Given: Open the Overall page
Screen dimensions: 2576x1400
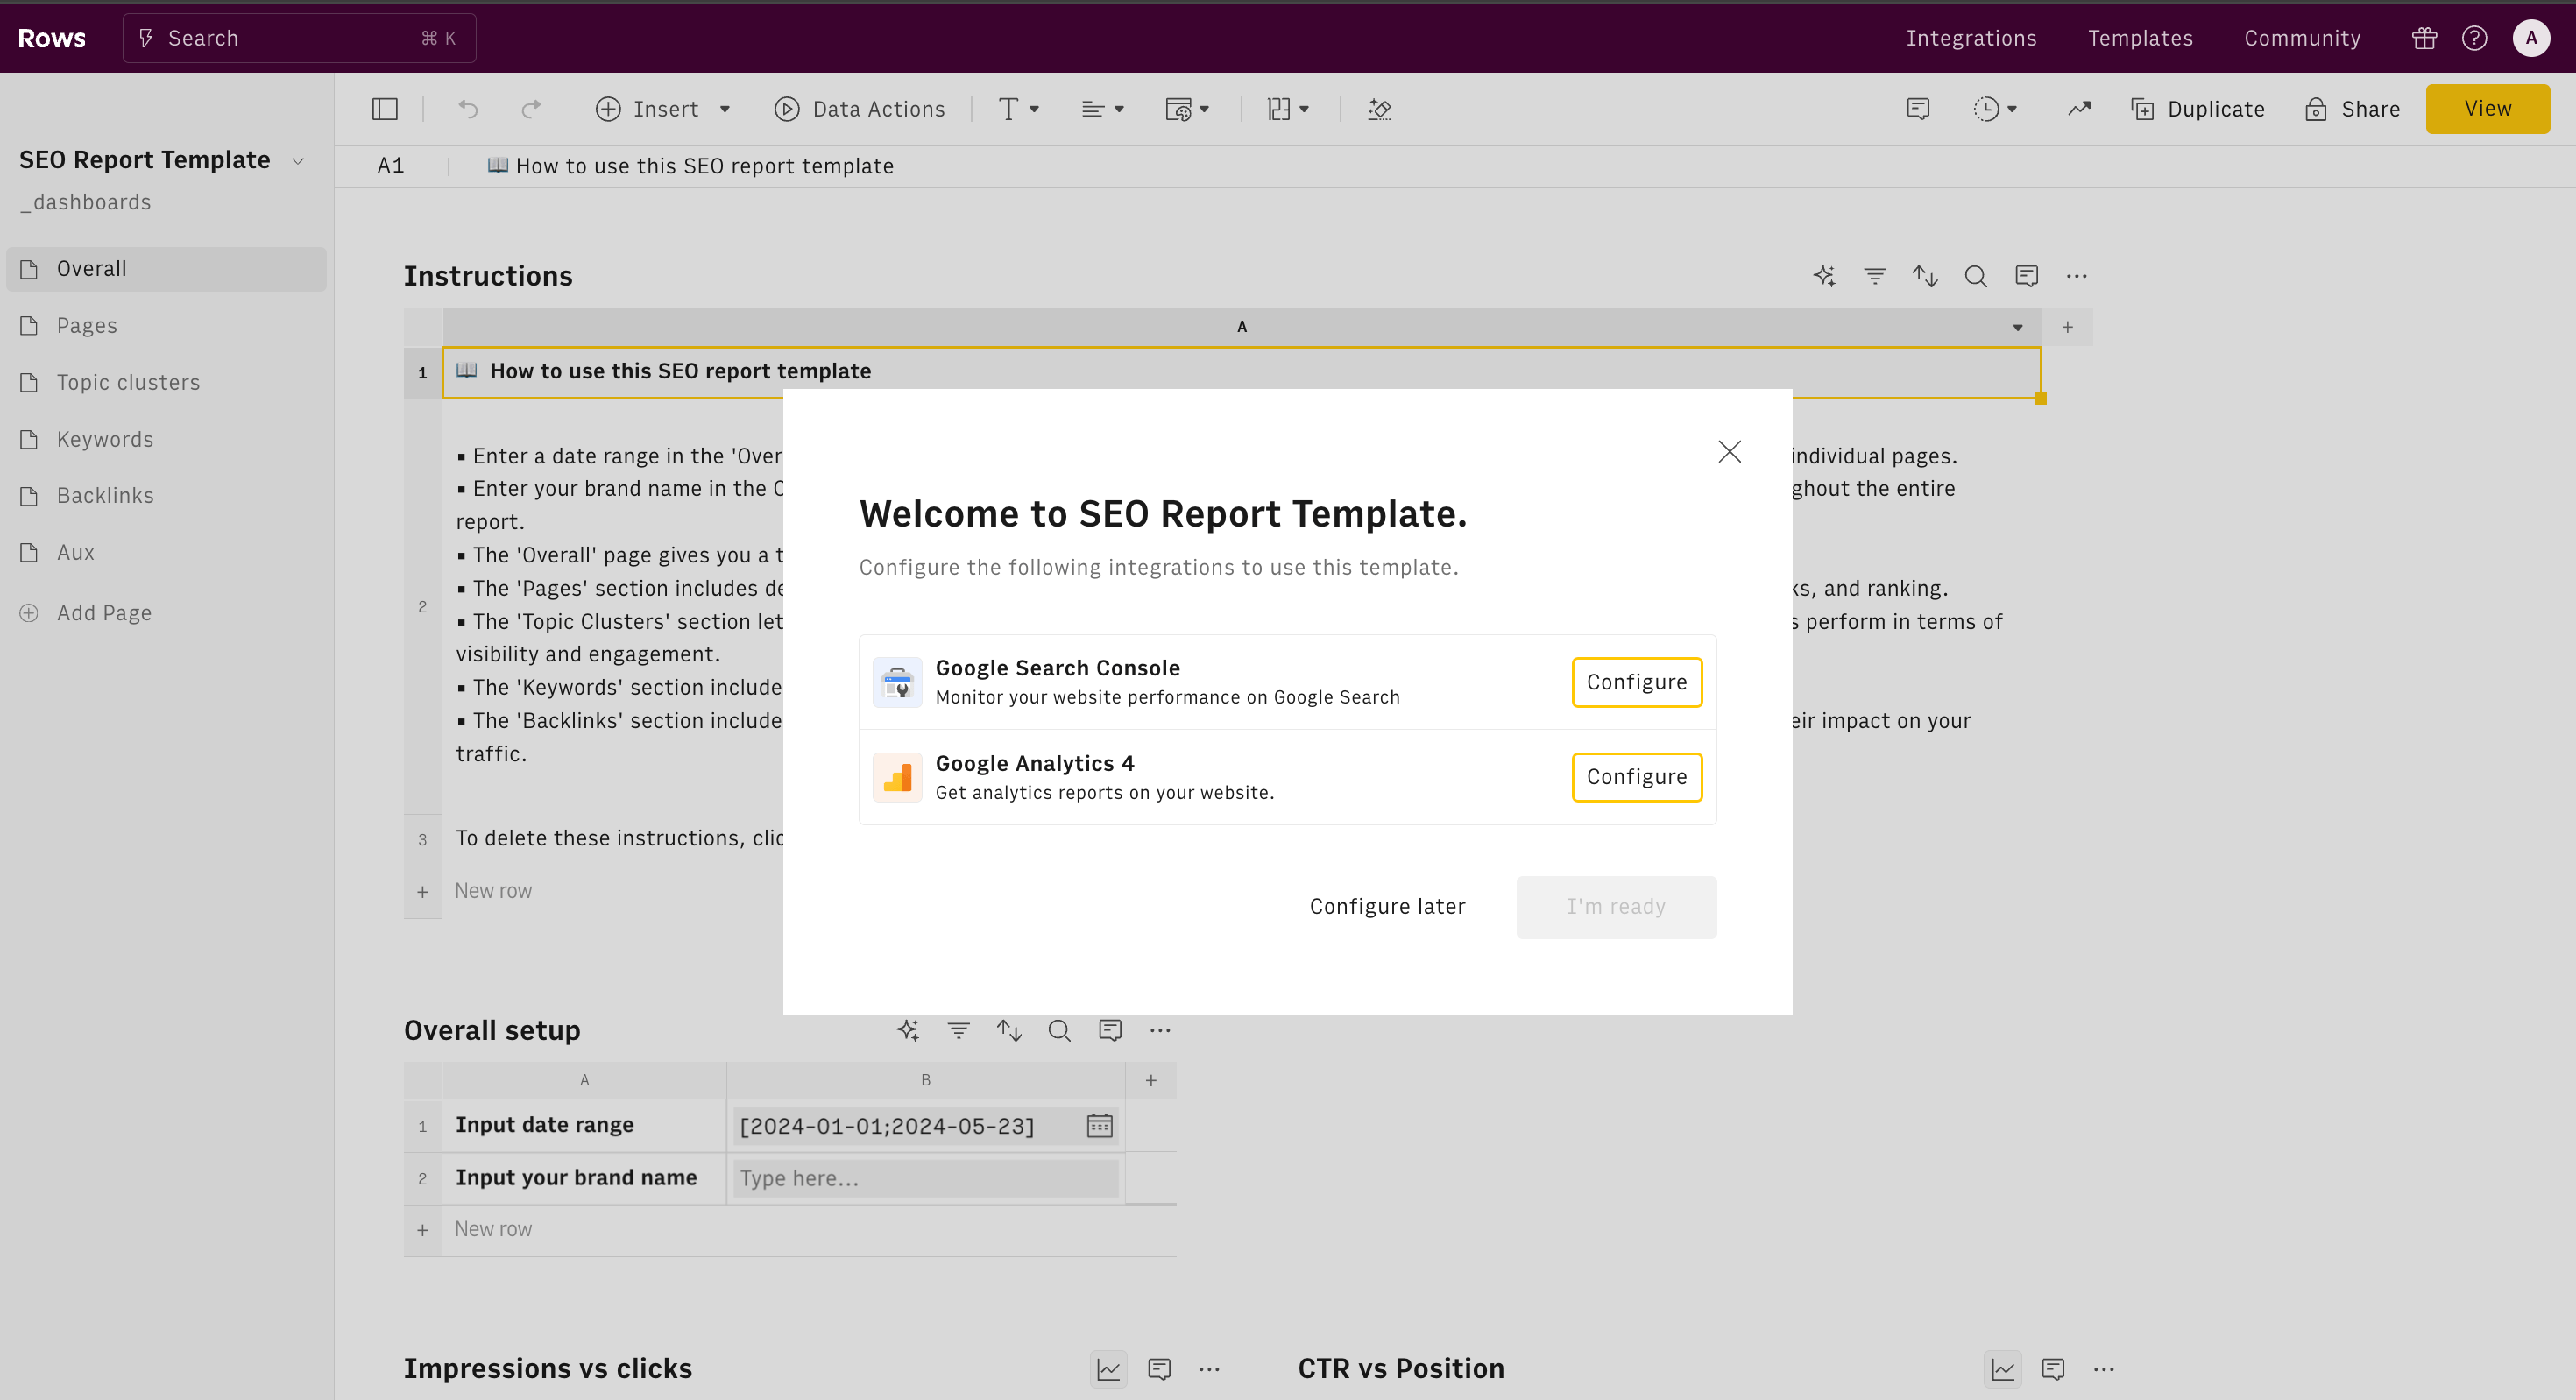Looking at the screenshot, I should (166, 269).
